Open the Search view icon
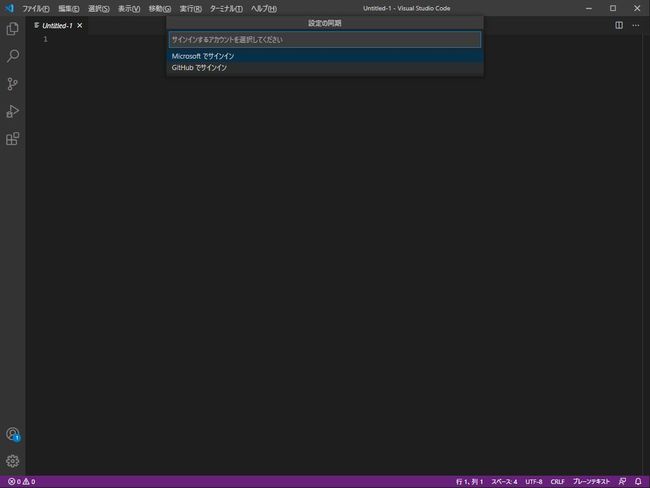The width and height of the screenshot is (650, 488). tap(12, 56)
